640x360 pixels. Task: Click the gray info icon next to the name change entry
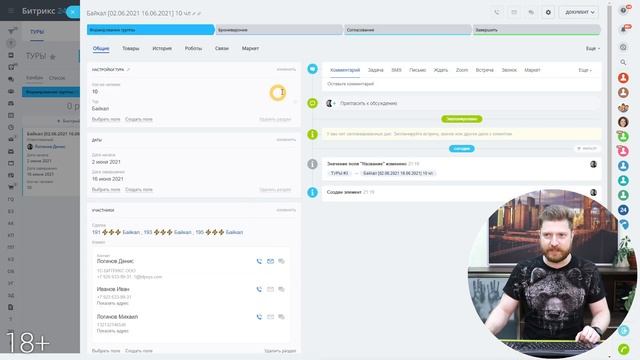[x=312, y=164]
